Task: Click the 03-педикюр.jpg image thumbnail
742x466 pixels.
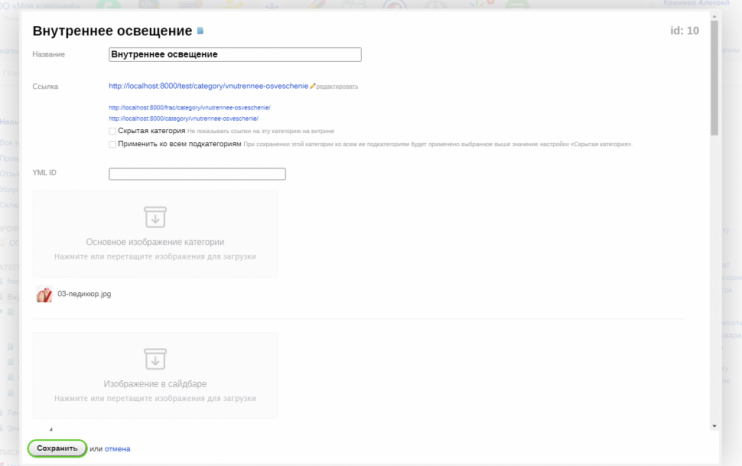Action: tap(44, 295)
